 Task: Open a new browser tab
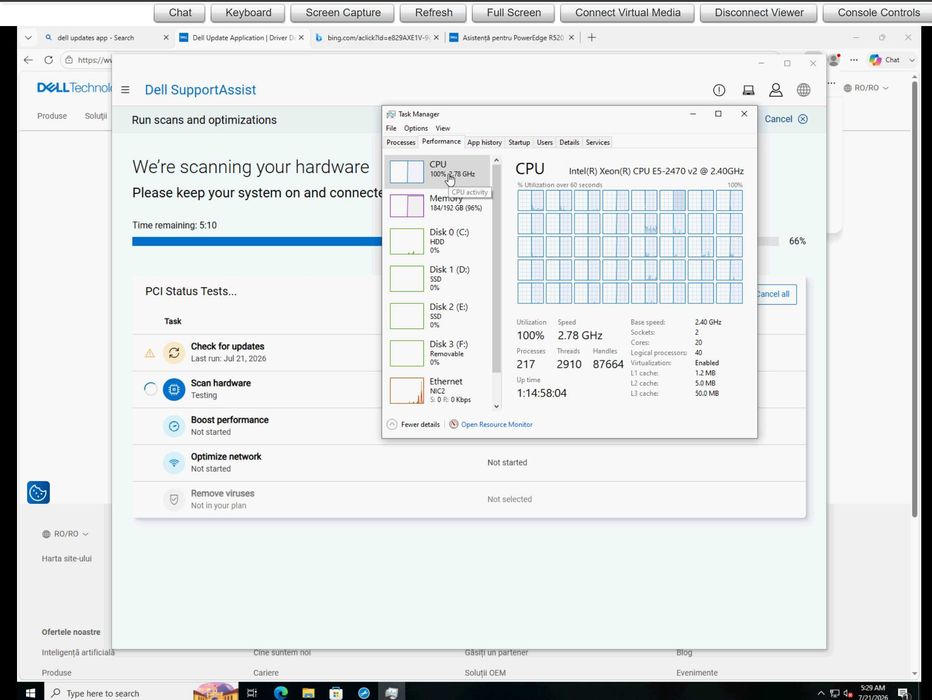591,37
